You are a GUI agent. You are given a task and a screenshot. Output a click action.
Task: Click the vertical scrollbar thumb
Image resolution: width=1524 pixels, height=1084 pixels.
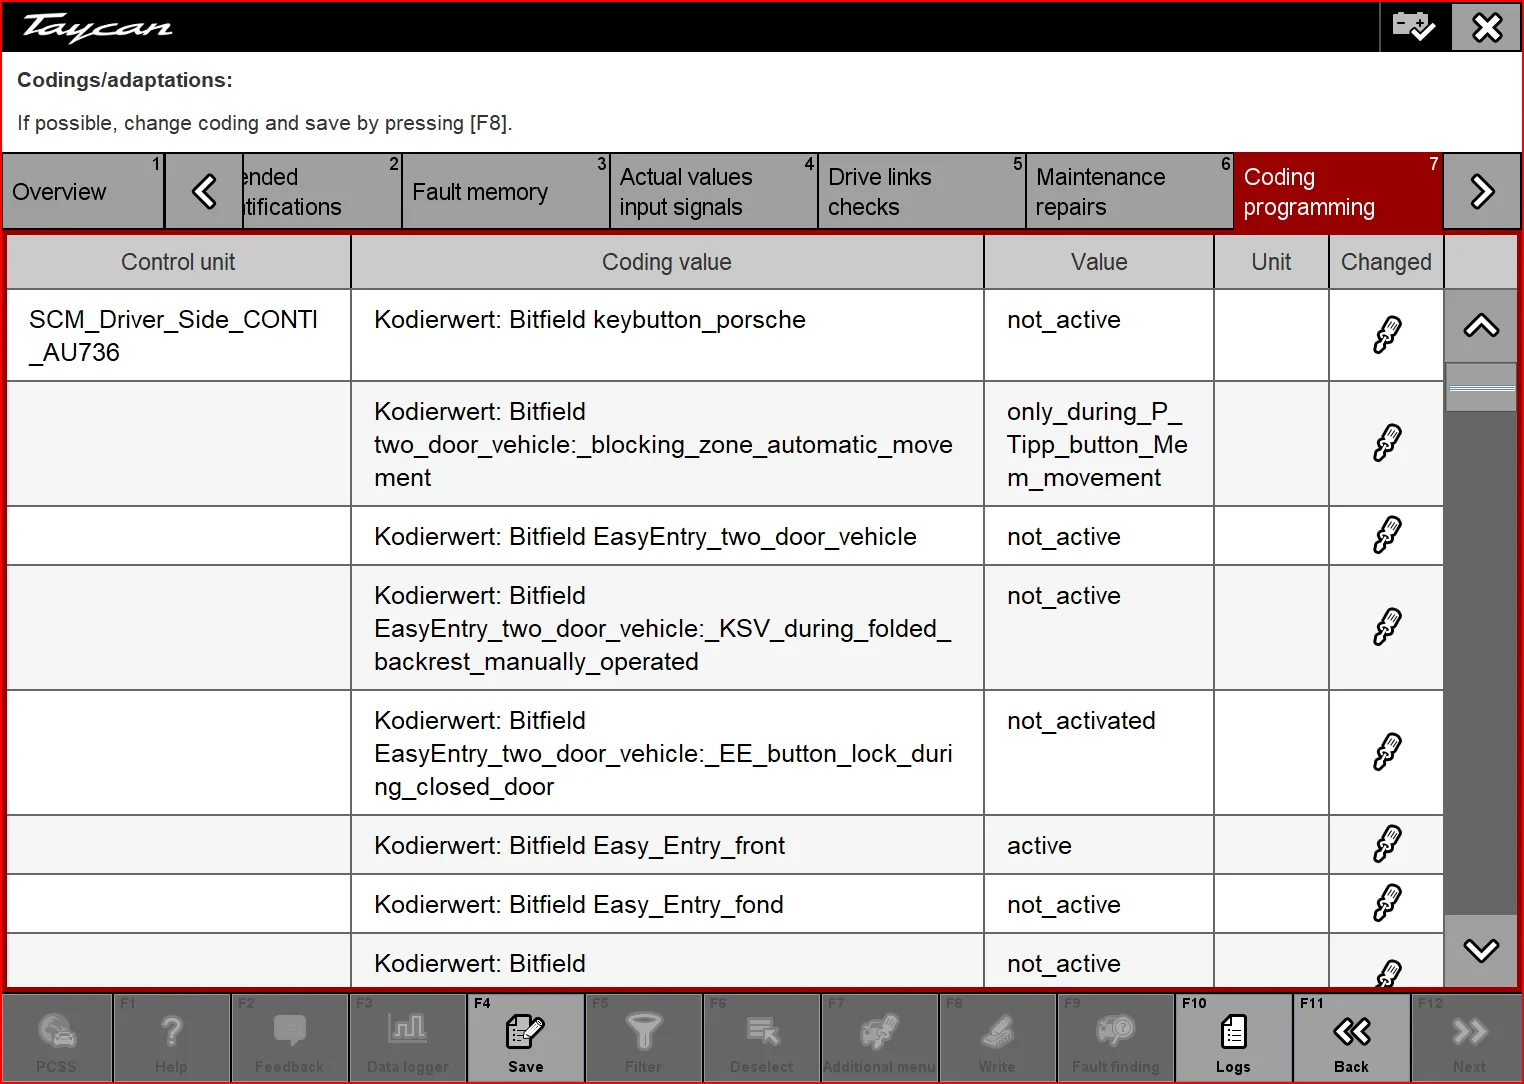1481,387
